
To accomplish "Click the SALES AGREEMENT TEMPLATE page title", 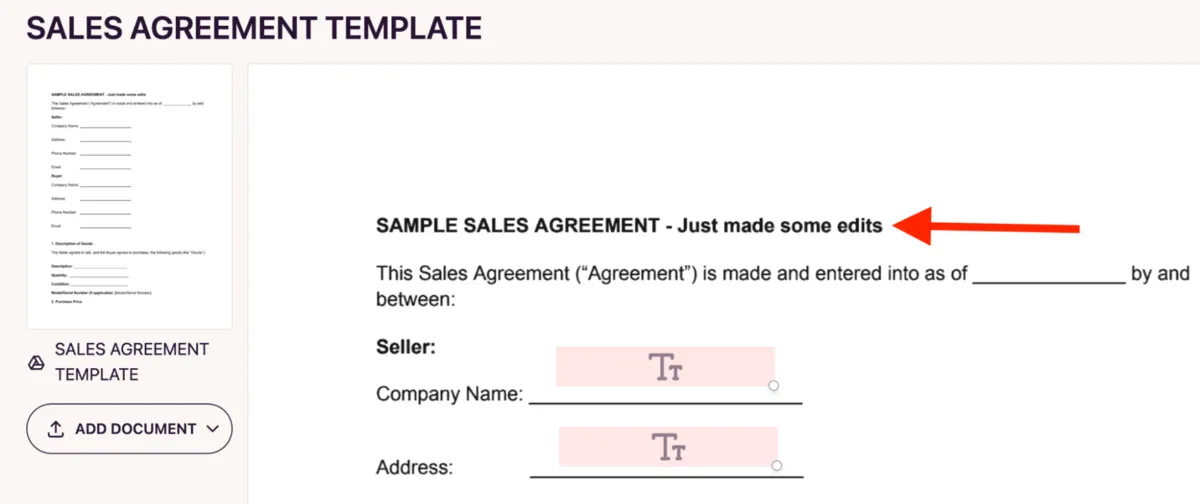I will [x=254, y=28].
